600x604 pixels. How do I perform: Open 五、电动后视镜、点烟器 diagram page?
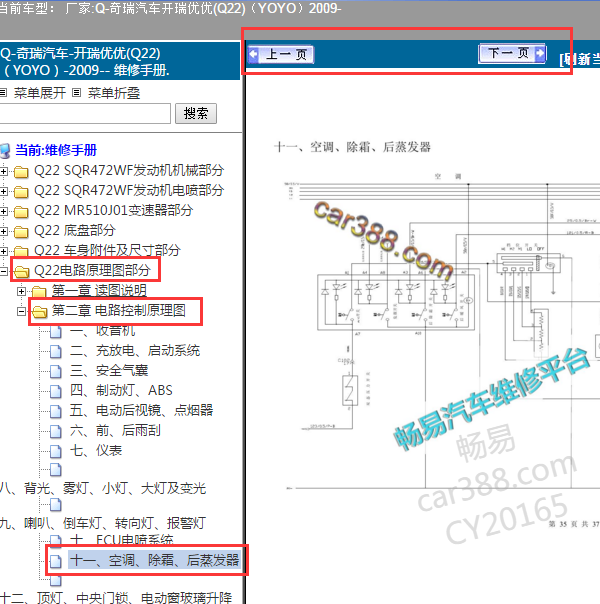[x=141, y=411]
